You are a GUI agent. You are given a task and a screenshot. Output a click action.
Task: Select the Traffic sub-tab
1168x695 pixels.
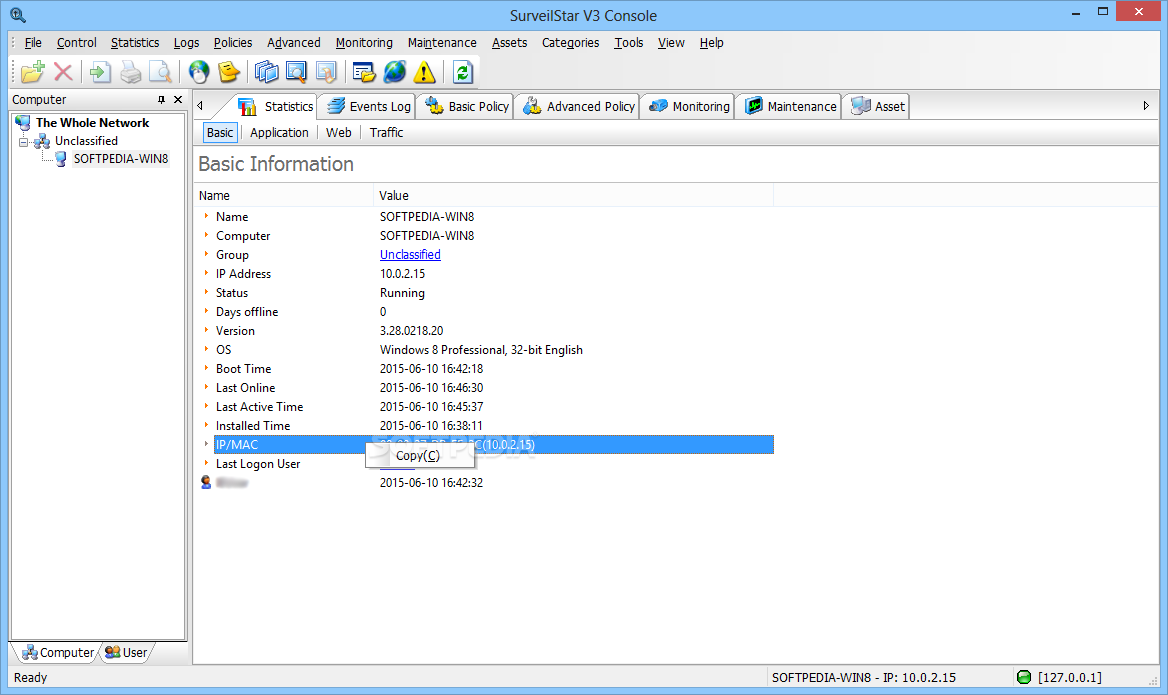[x=387, y=133]
